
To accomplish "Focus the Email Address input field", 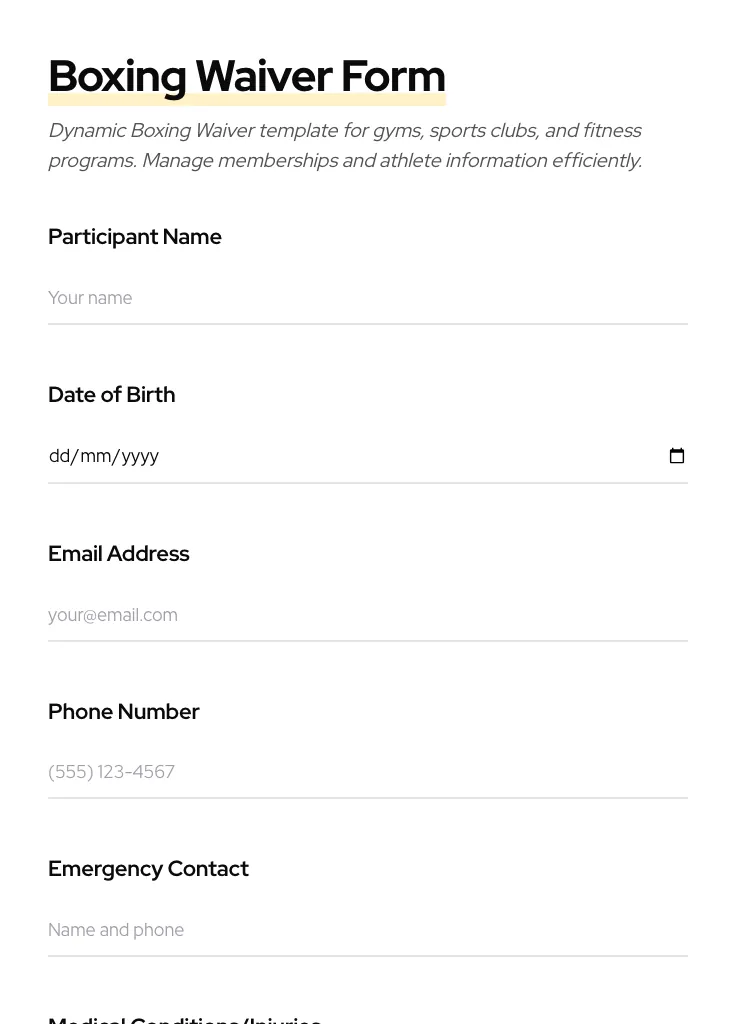I will tap(367, 615).
